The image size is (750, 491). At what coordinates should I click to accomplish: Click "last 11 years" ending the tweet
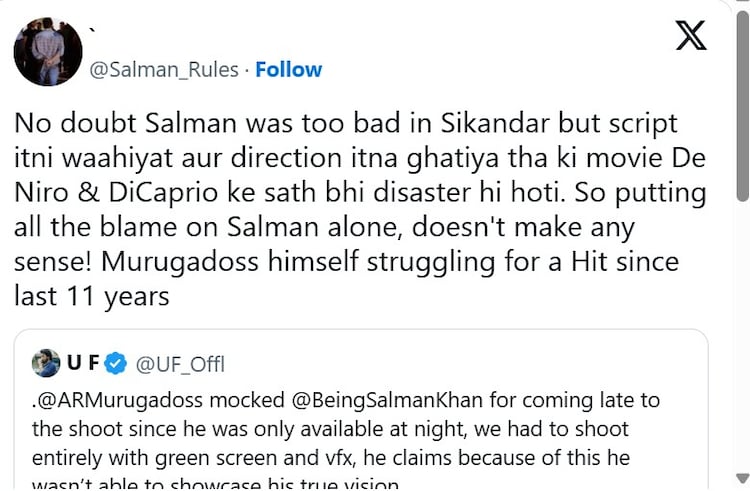[91, 297]
